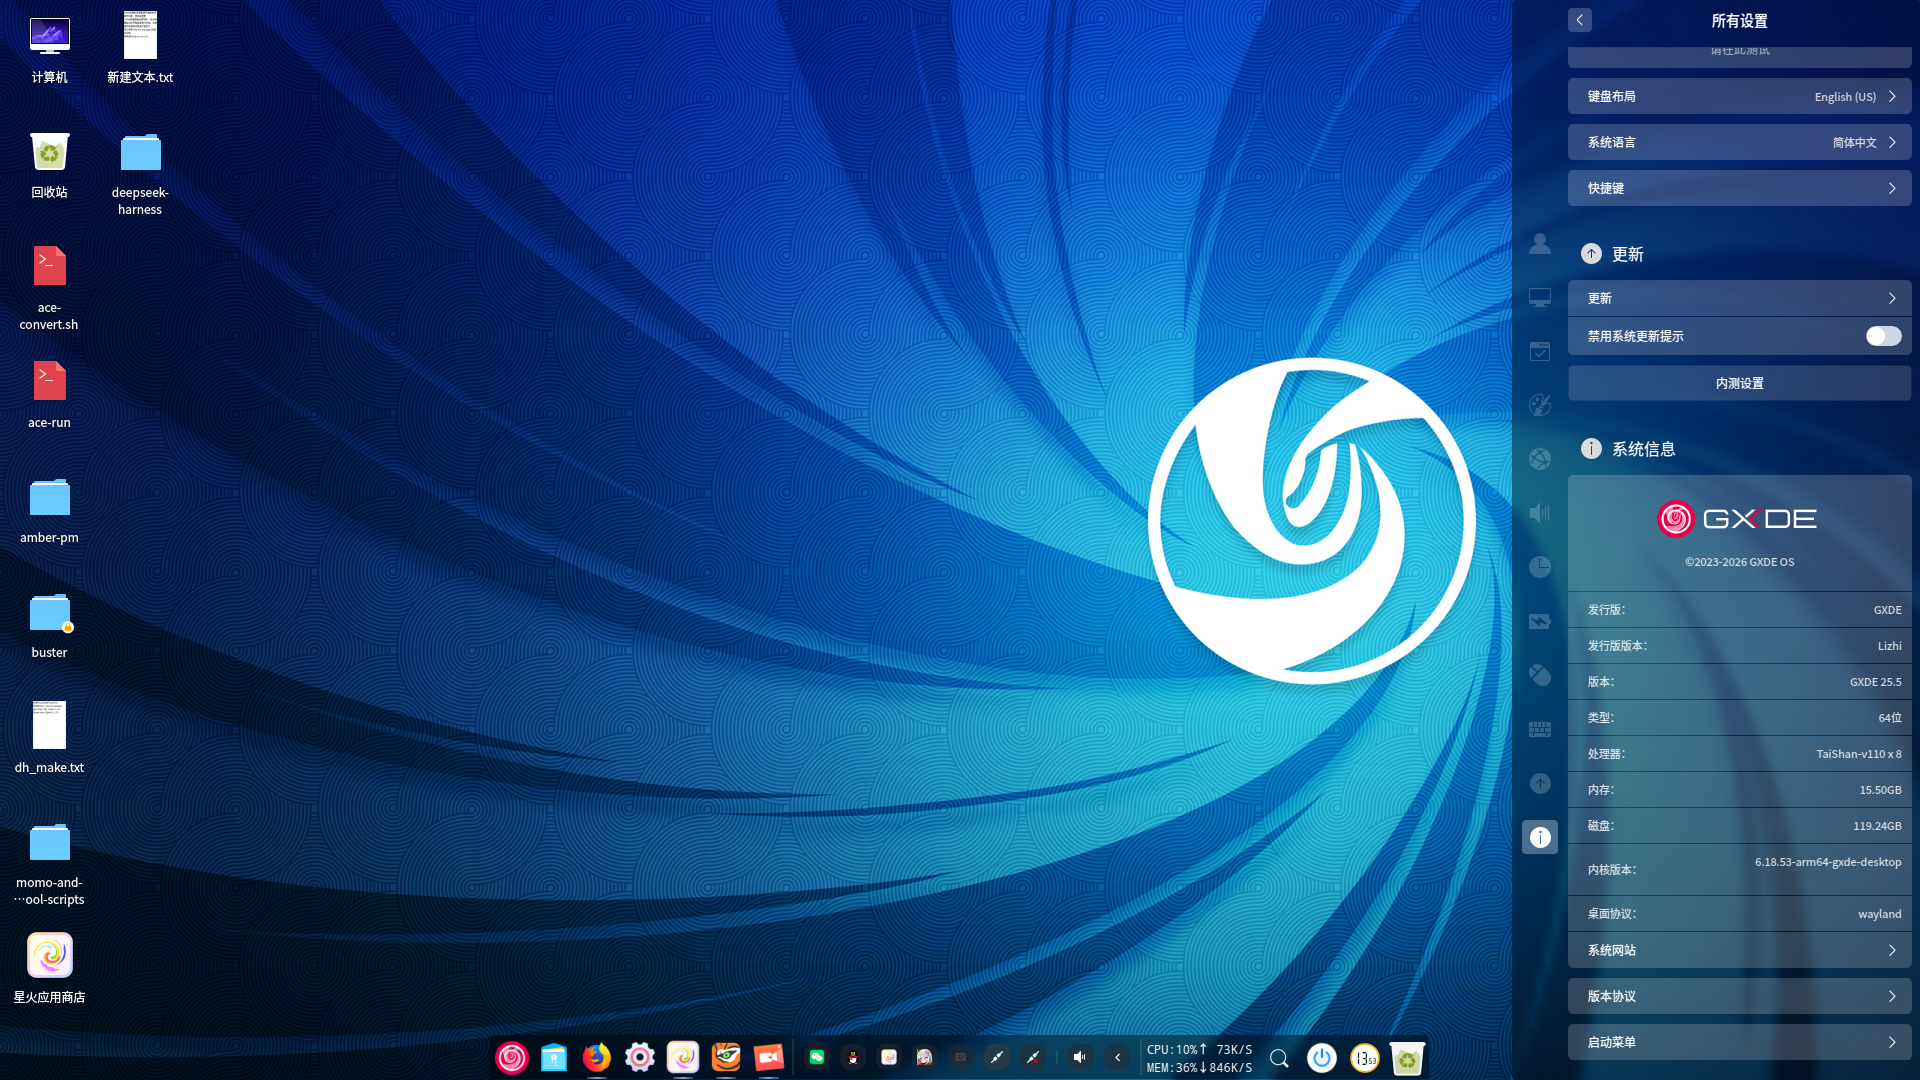
Task: Open QQ penguin tray icon
Action: coord(853,1057)
